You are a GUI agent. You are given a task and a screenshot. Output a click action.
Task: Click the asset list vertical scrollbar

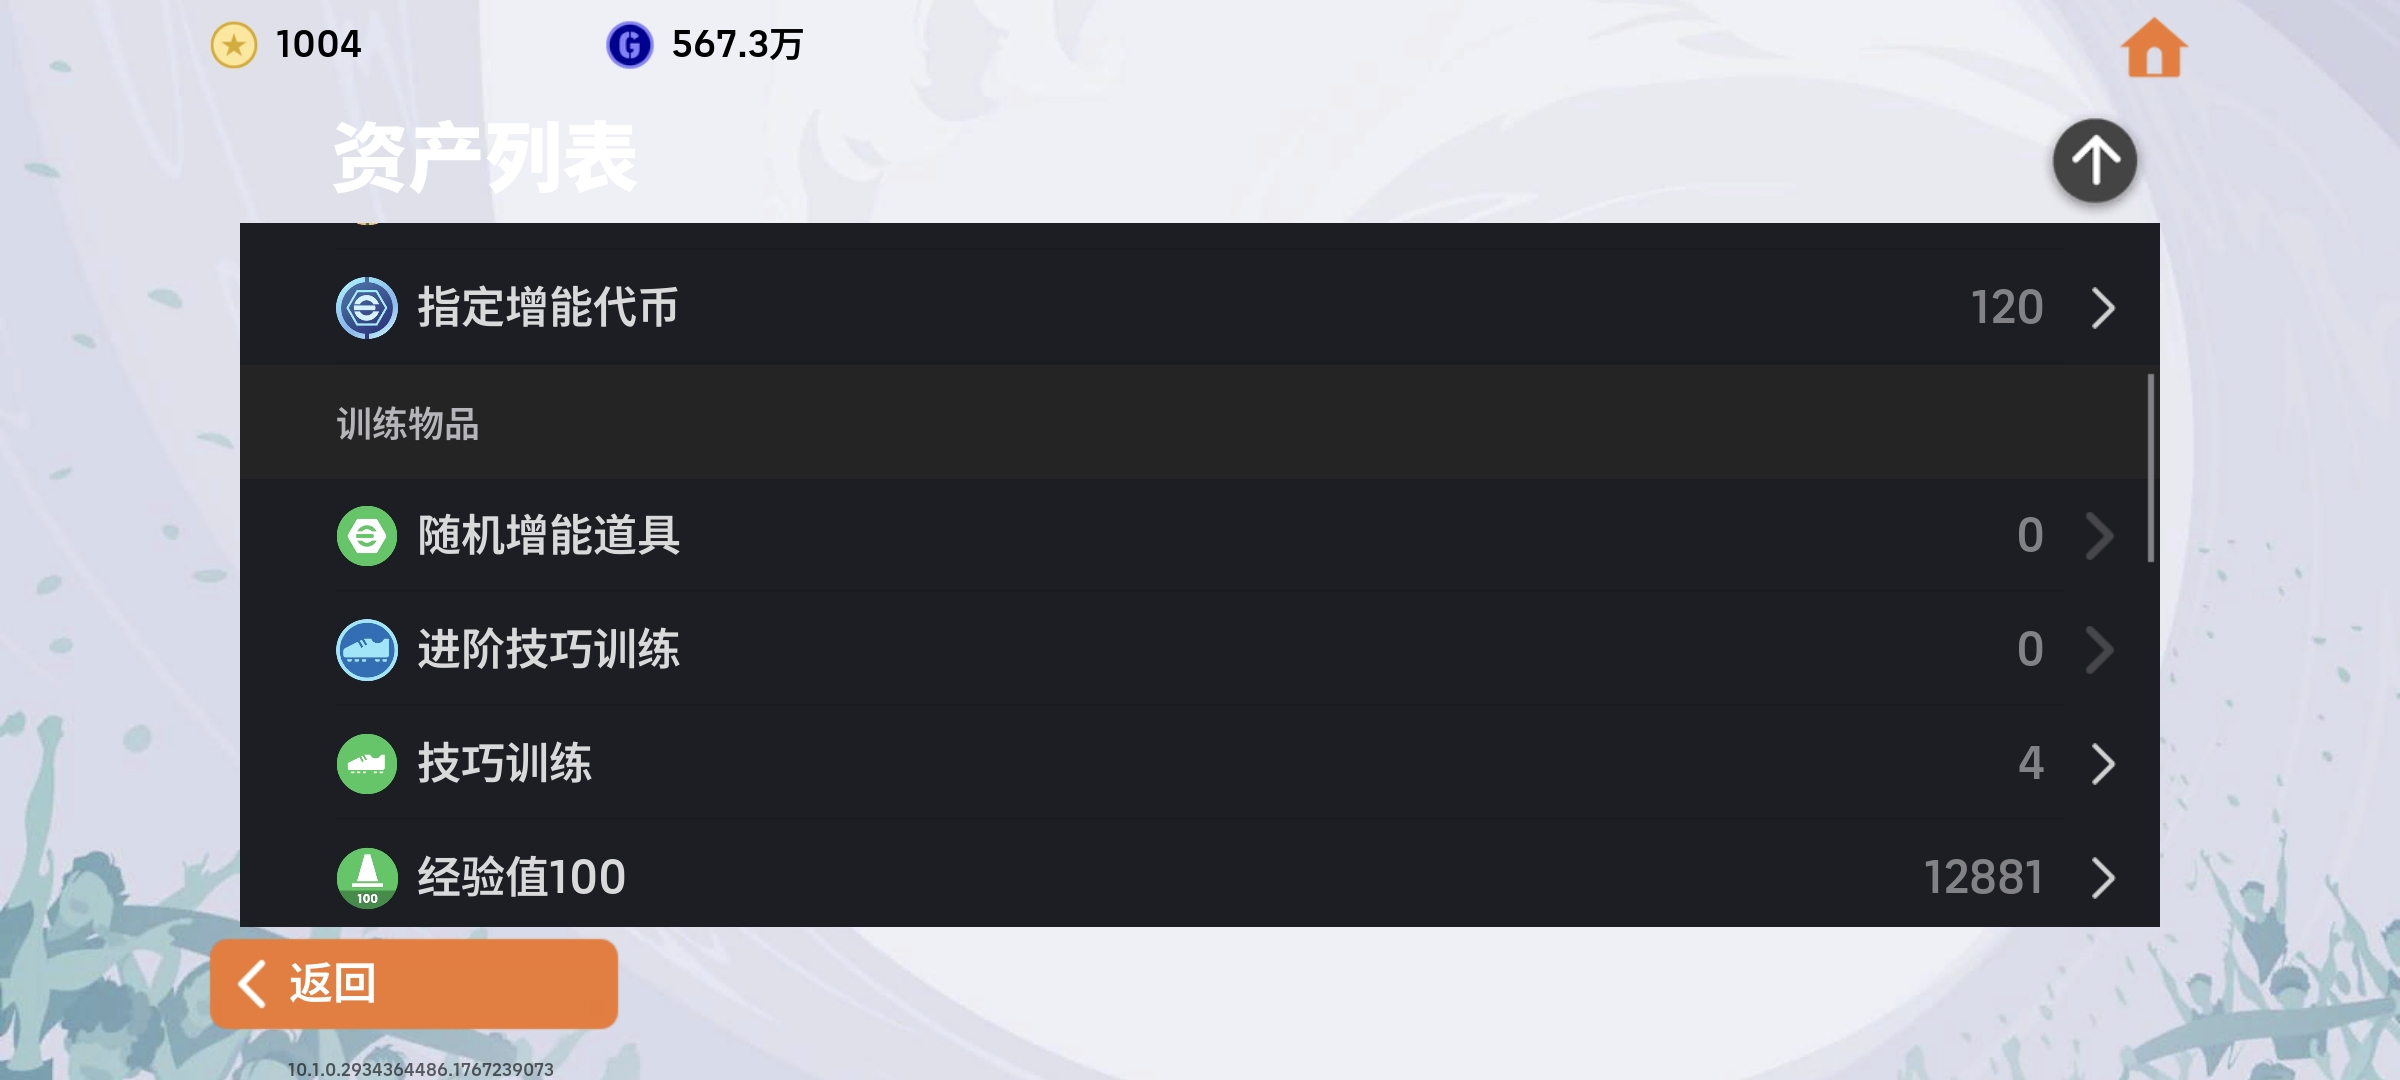[x=2150, y=468]
